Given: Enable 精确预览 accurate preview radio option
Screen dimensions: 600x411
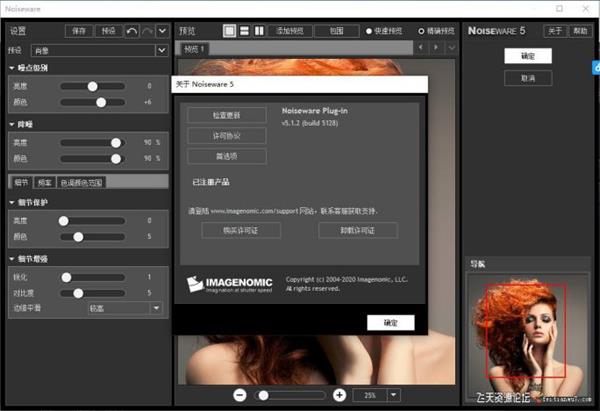Looking at the screenshot, I should 422,31.
